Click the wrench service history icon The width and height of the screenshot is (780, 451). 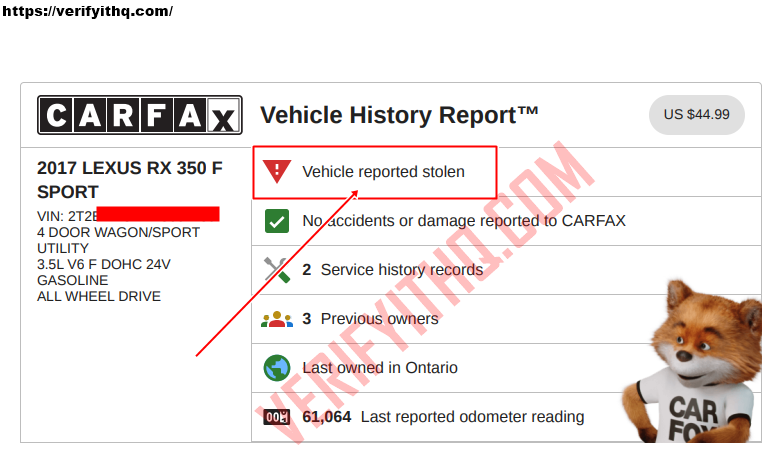(276, 270)
